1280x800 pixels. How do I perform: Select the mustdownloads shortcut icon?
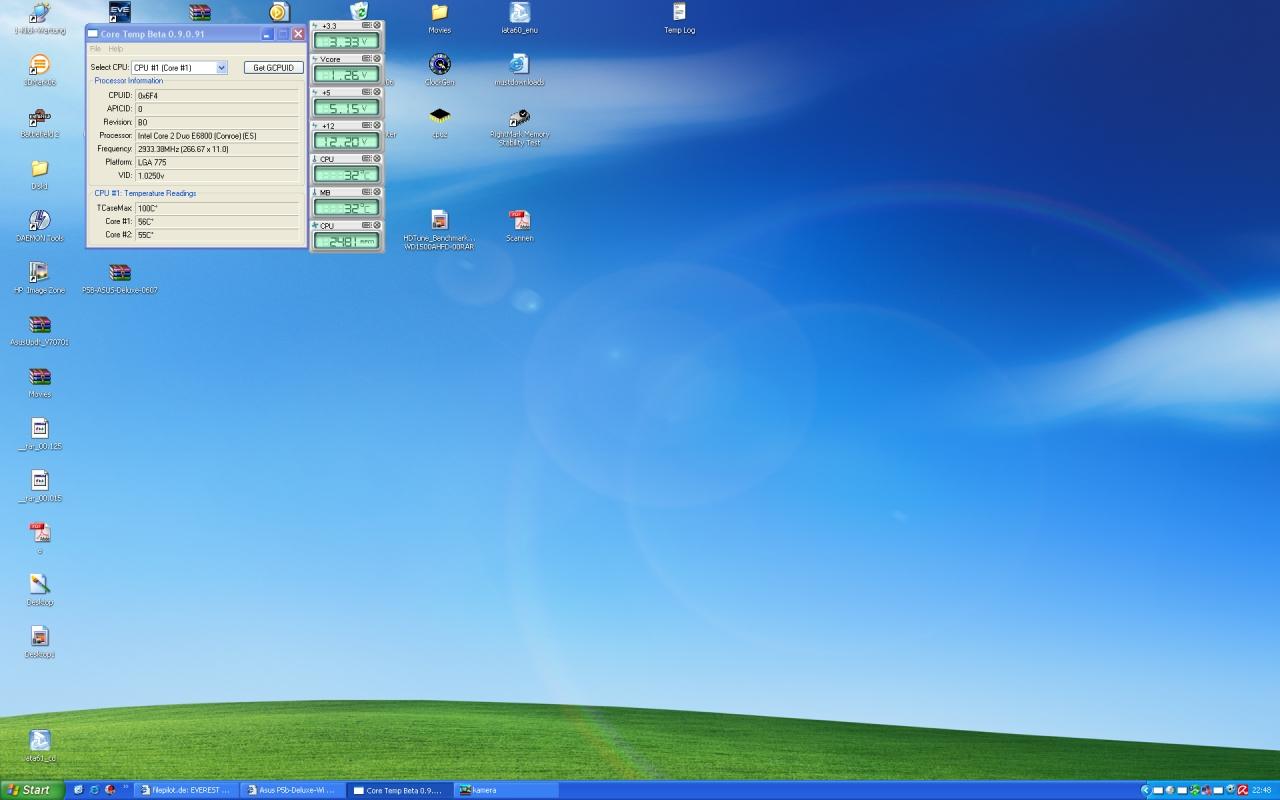(520, 70)
